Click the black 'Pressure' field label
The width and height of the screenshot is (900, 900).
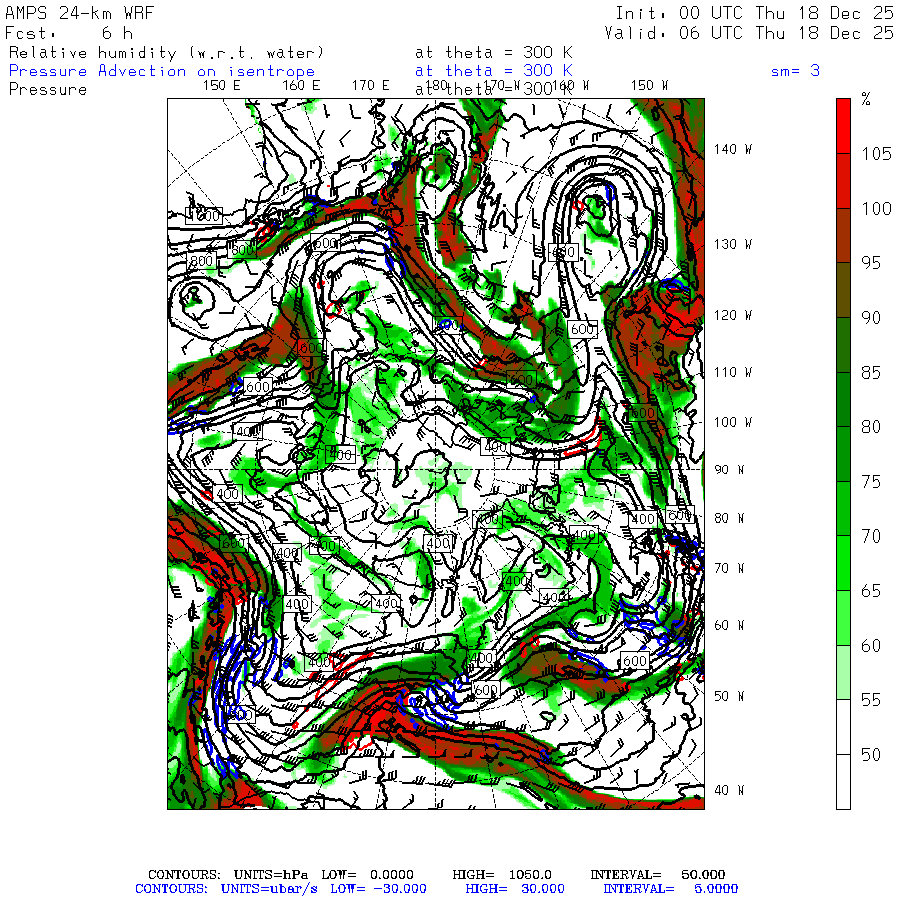(48, 90)
